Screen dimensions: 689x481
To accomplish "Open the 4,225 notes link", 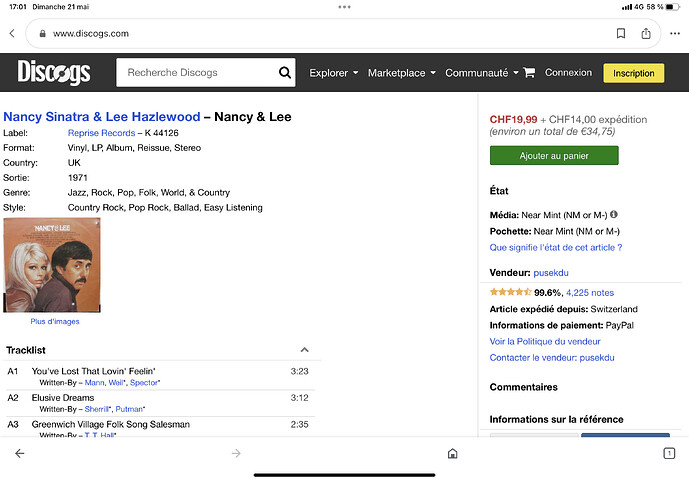I will 590,293.
